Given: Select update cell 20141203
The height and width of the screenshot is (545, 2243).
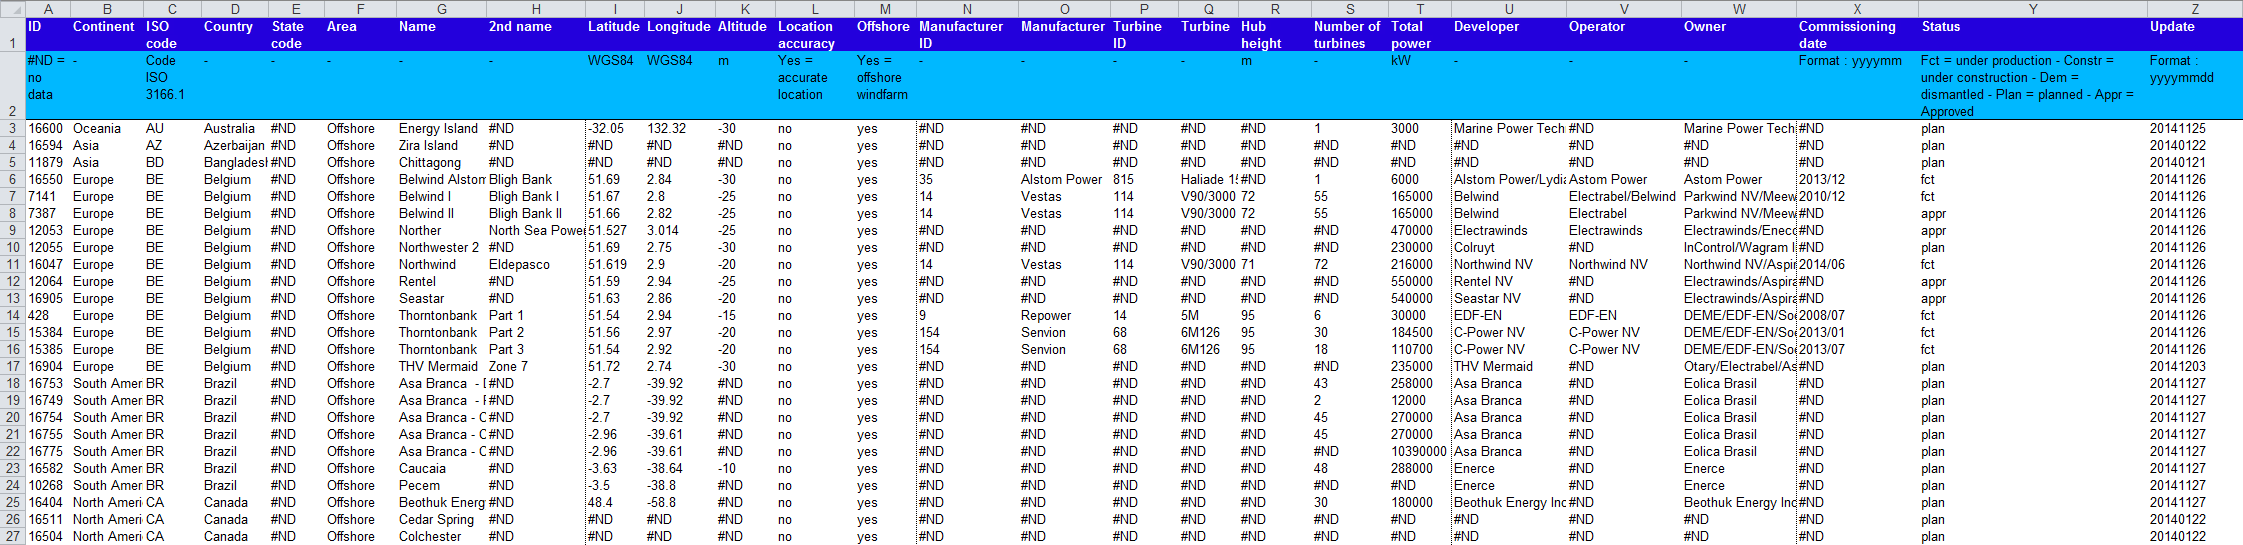Looking at the screenshot, I should pyautogui.click(x=2195, y=367).
